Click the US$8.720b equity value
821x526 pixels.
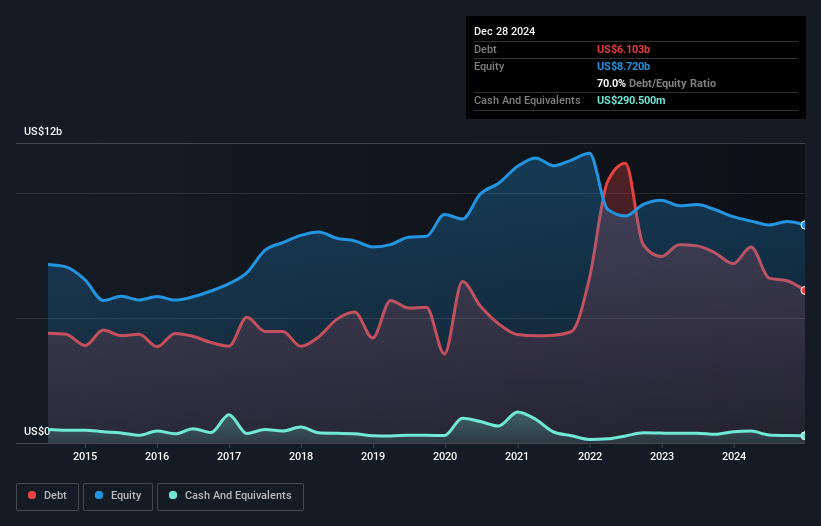(623, 66)
